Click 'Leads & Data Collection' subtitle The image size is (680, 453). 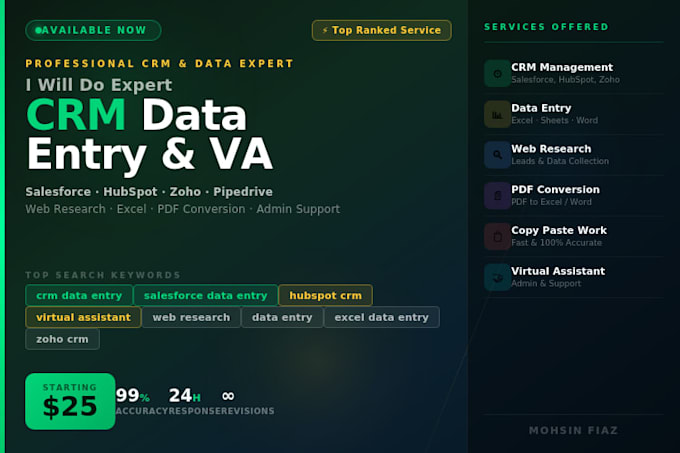click(x=560, y=161)
